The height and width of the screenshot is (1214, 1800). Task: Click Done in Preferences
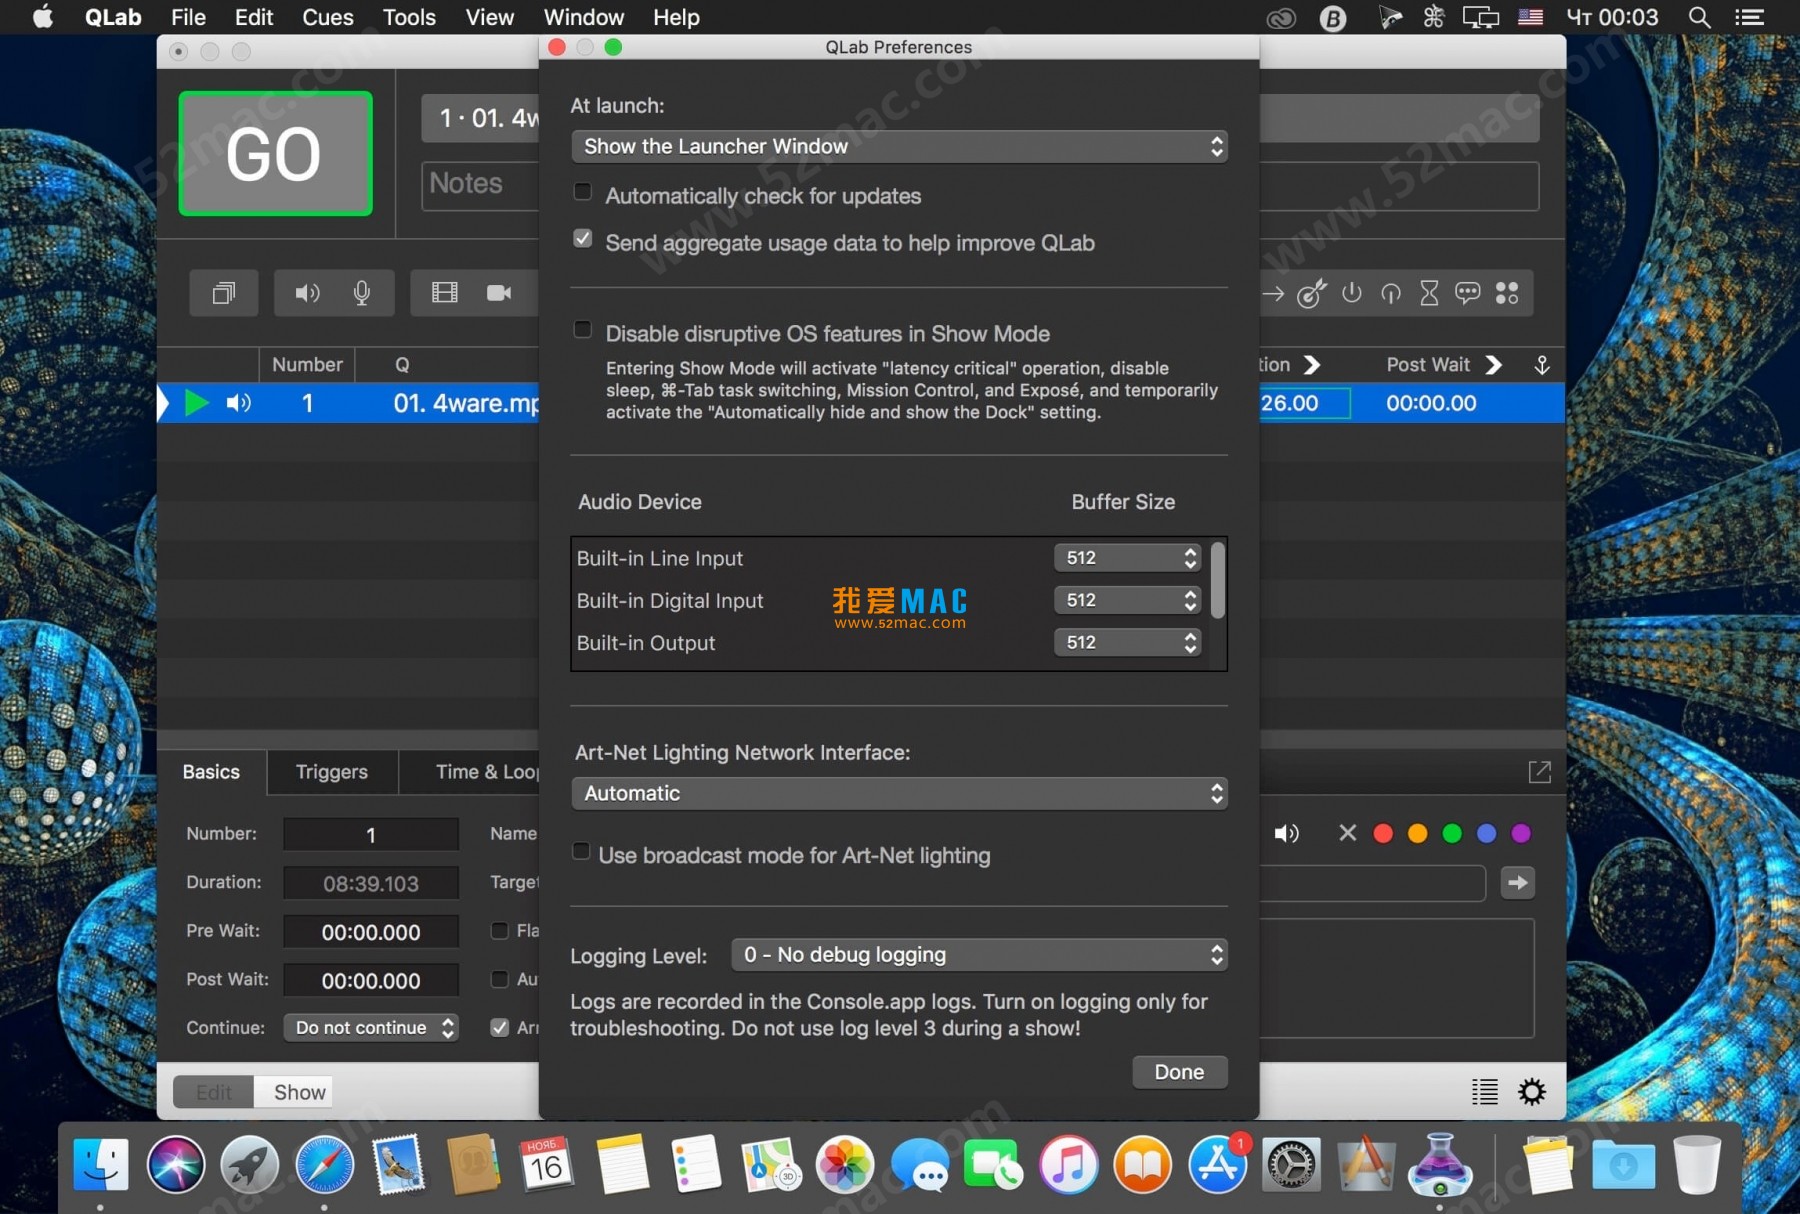[1180, 1072]
